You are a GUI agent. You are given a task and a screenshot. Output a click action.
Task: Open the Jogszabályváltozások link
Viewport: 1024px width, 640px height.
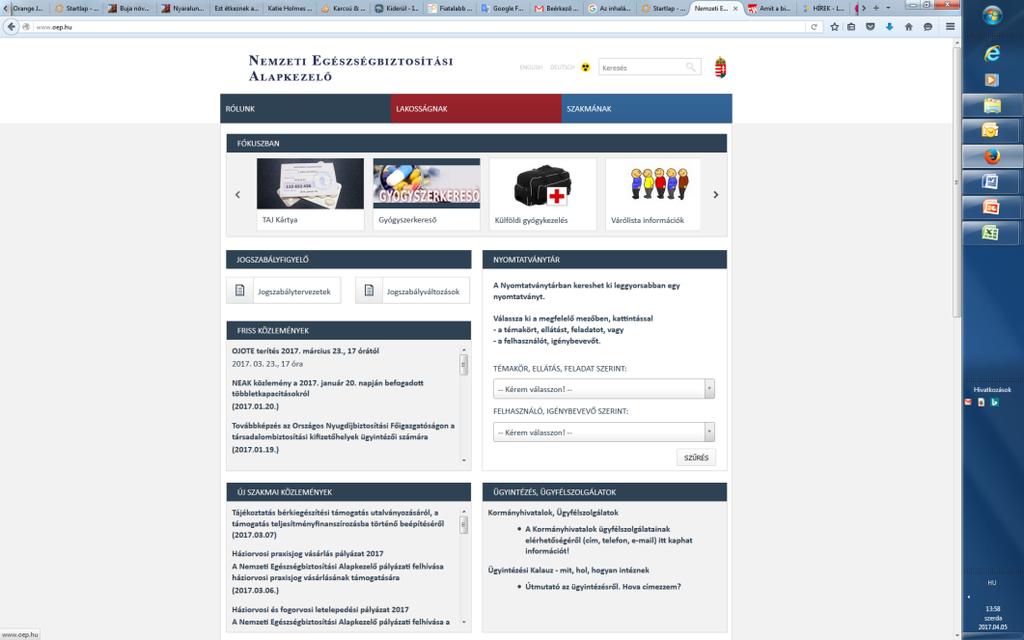pos(412,291)
